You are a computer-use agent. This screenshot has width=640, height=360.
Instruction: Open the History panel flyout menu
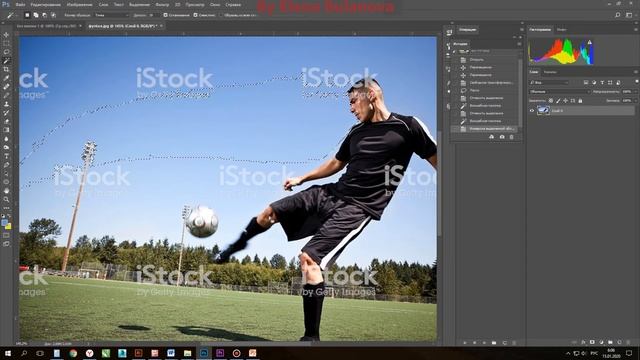tap(519, 44)
